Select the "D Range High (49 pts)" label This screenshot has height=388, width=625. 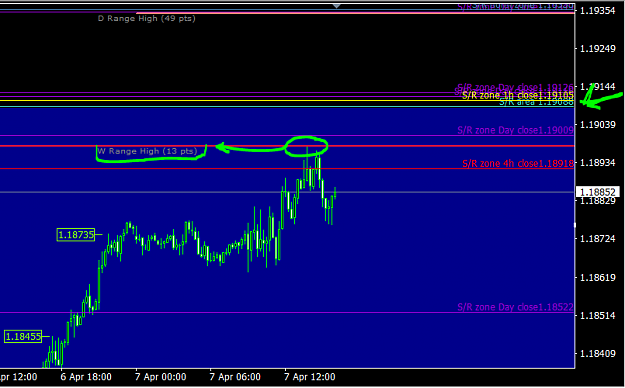coord(147,18)
